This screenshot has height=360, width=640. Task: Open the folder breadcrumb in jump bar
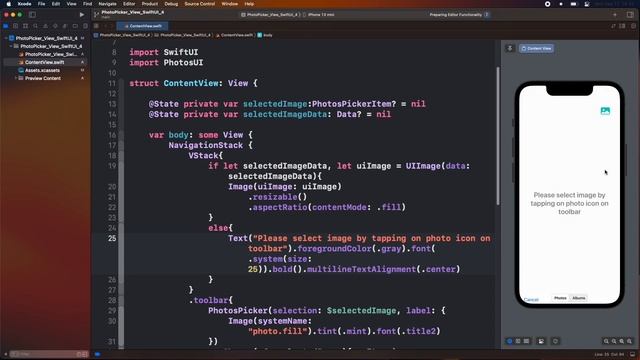click(182, 35)
